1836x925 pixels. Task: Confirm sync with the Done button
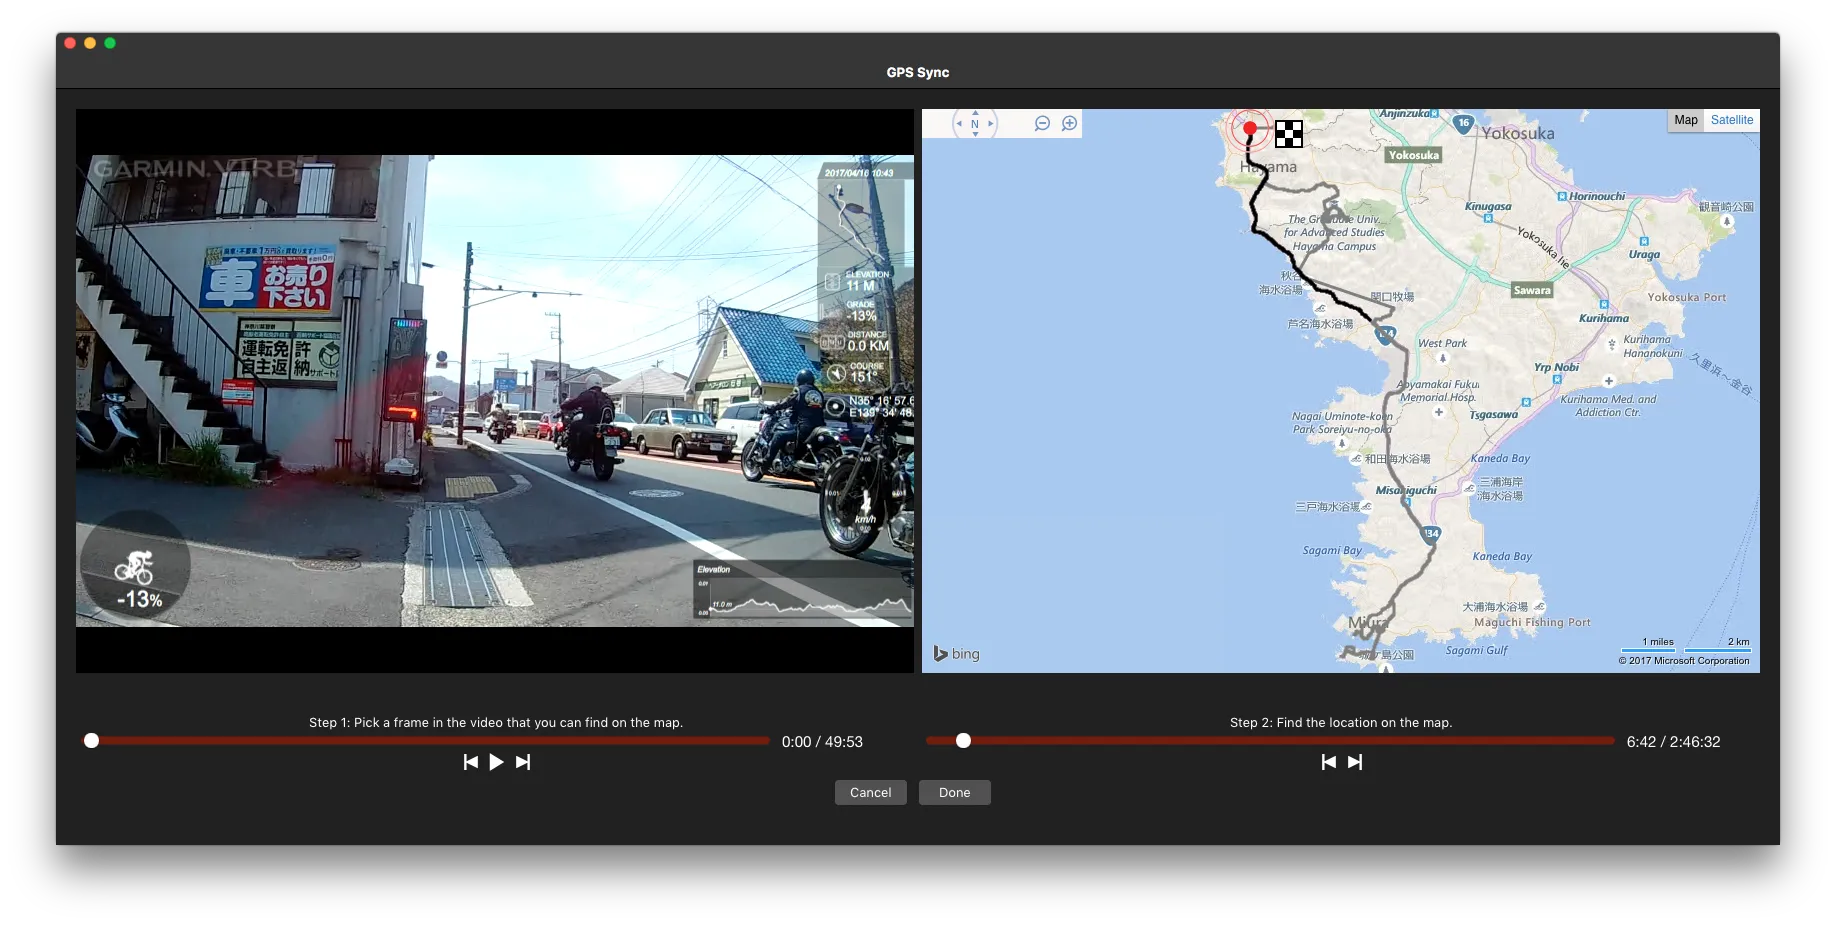pyautogui.click(x=954, y=792)
